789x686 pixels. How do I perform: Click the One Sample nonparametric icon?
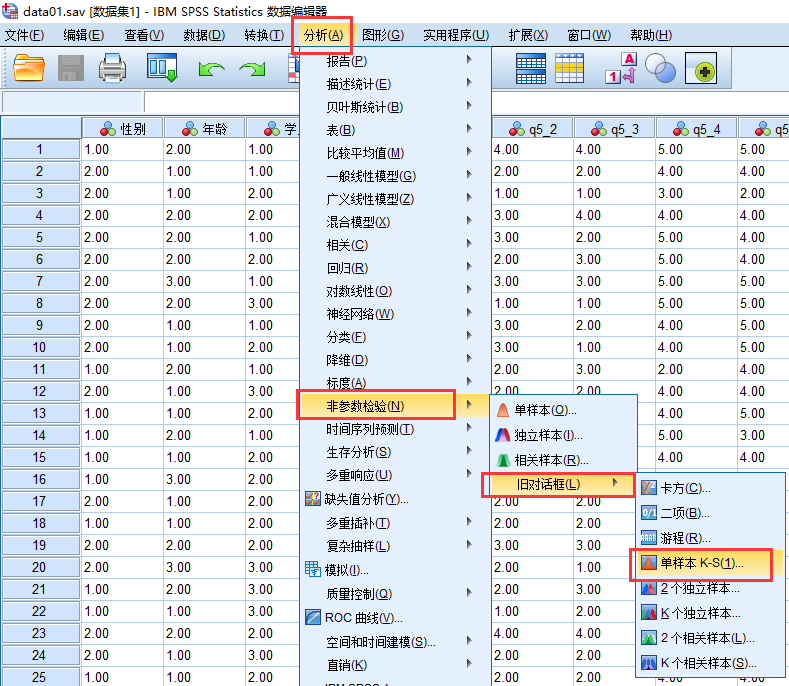(x=503, y=410)
